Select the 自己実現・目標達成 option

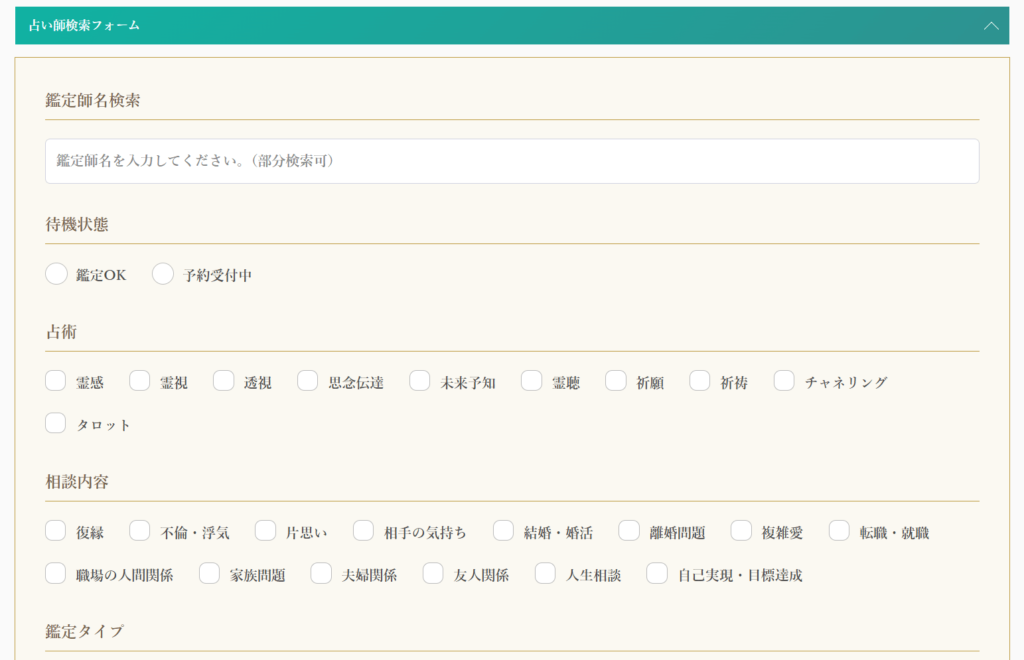point(657,573)
